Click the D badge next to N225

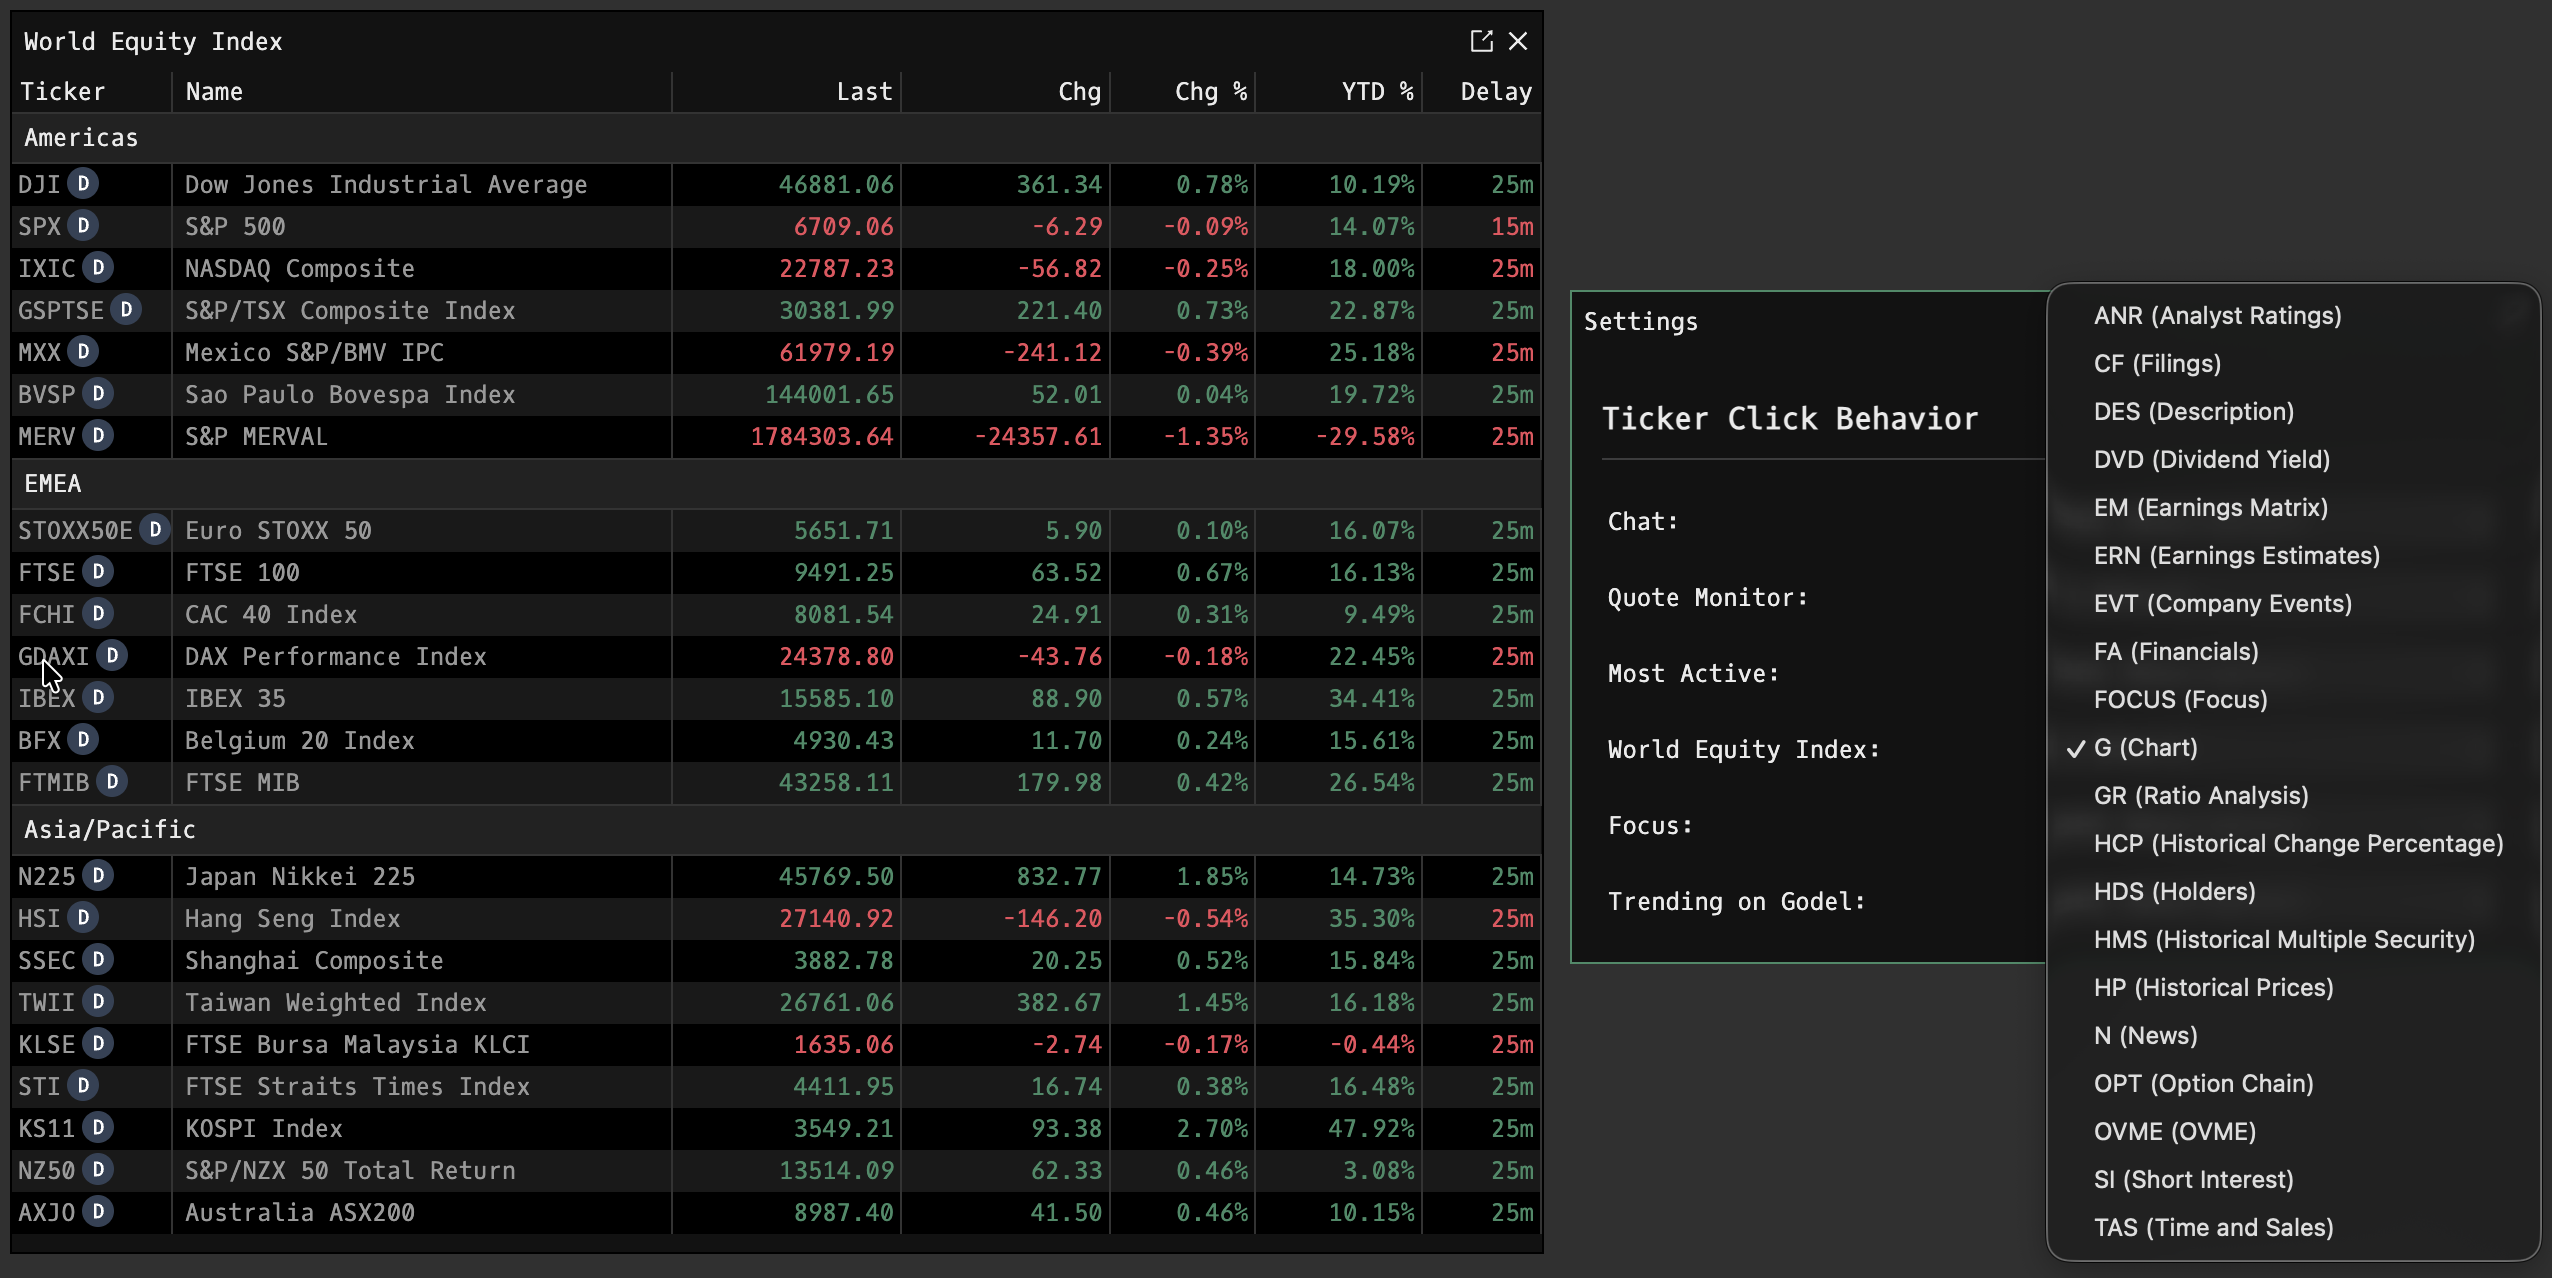pyautogui.click(x=98, y=876)
